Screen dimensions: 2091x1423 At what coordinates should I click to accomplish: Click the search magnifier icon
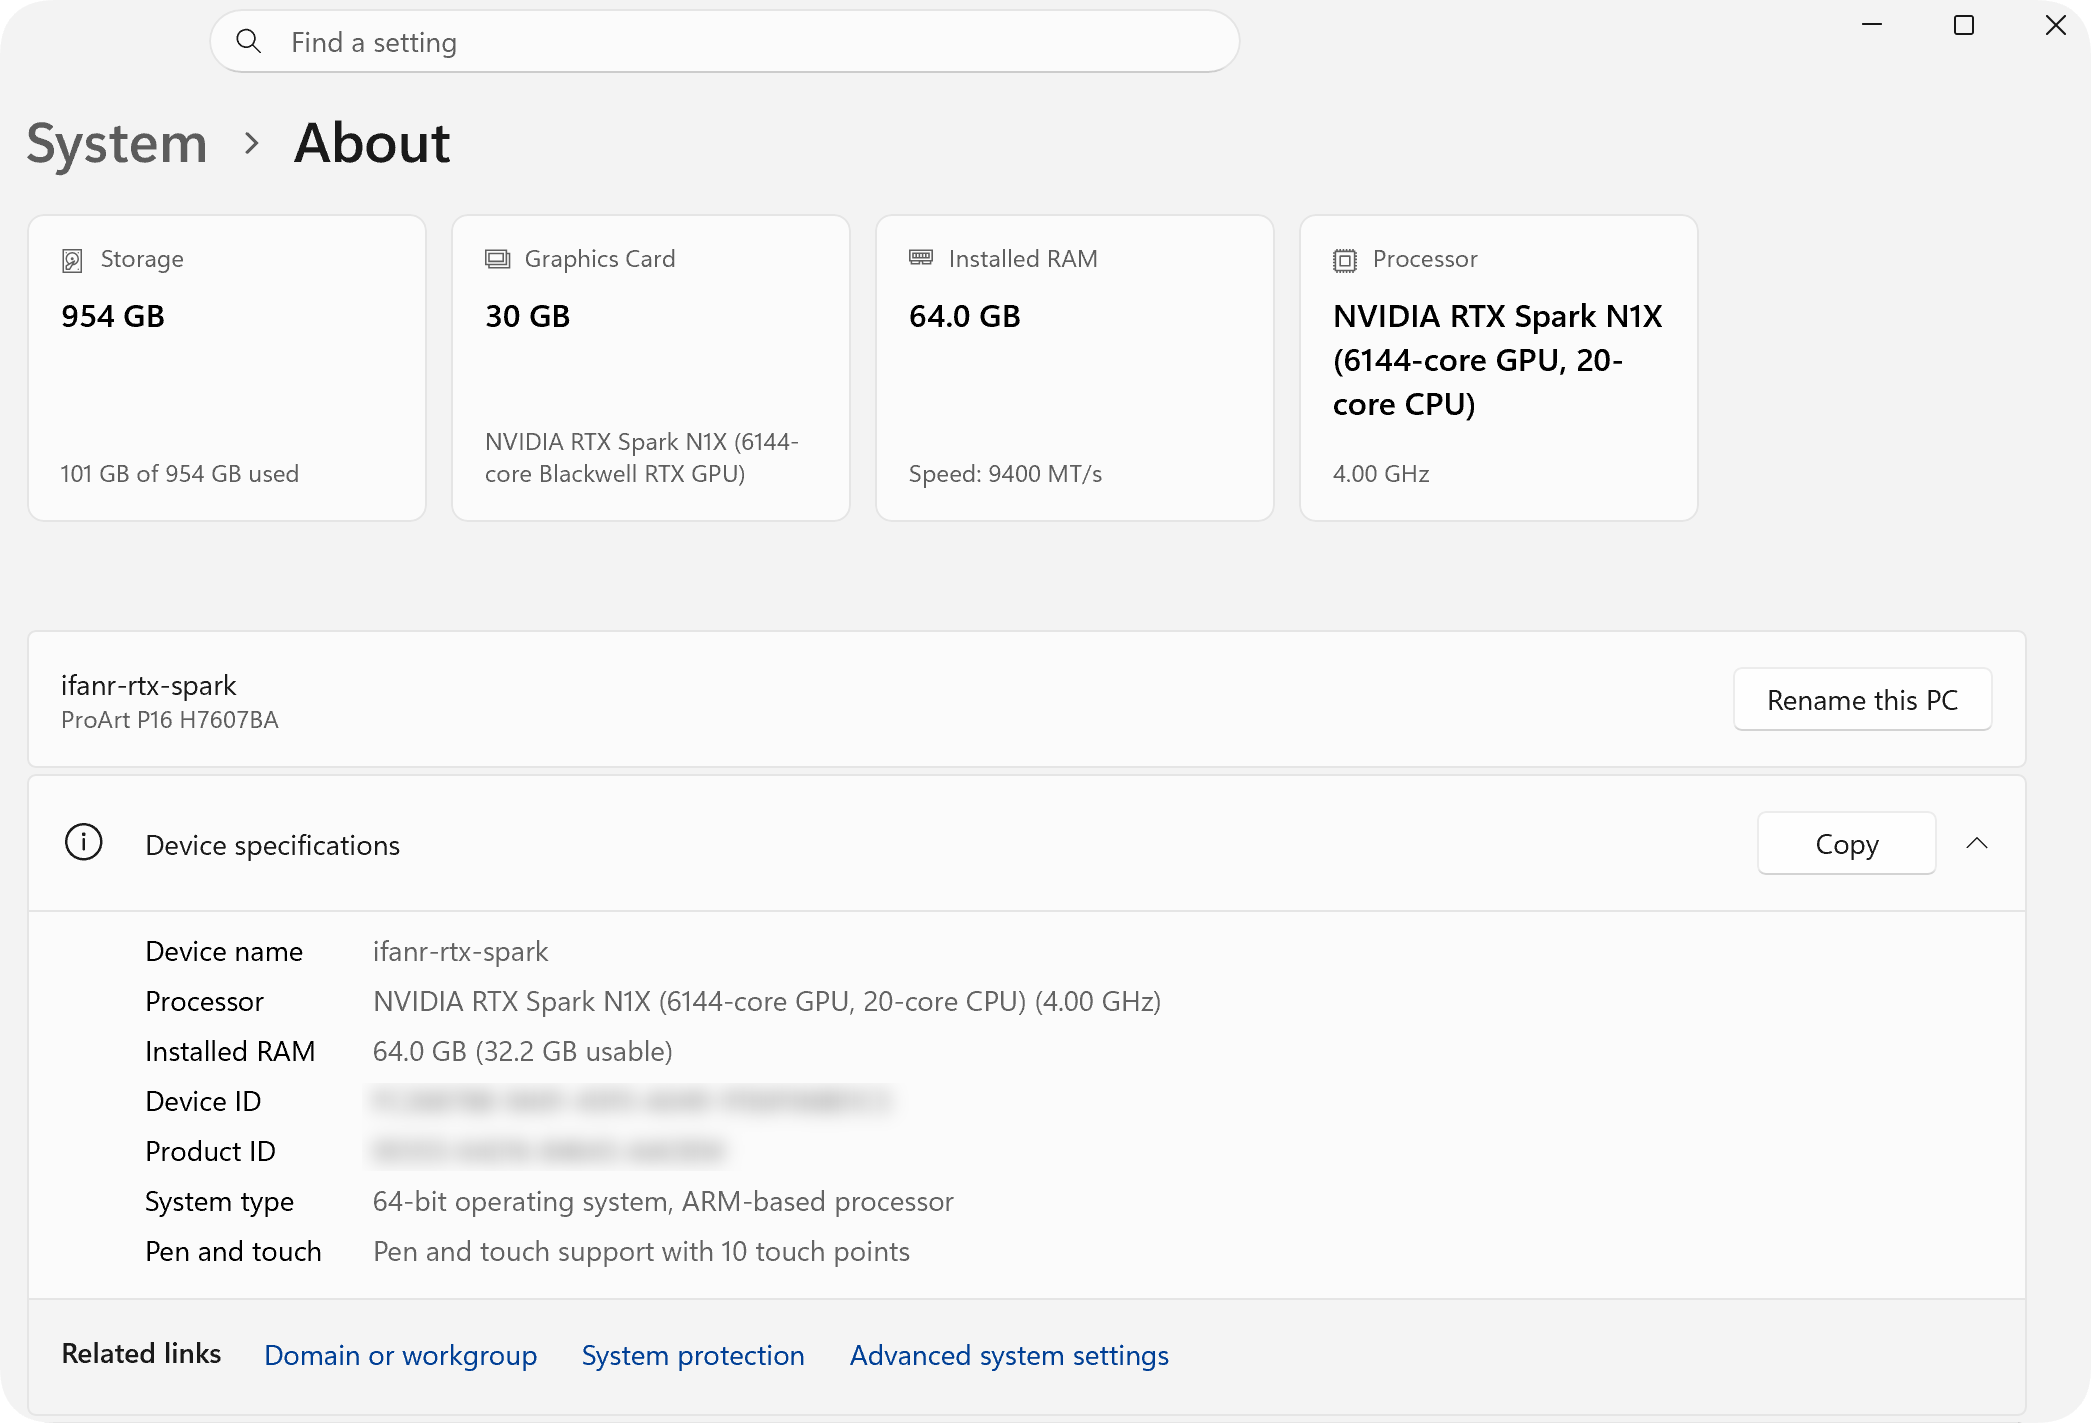(x=248, y=41)
